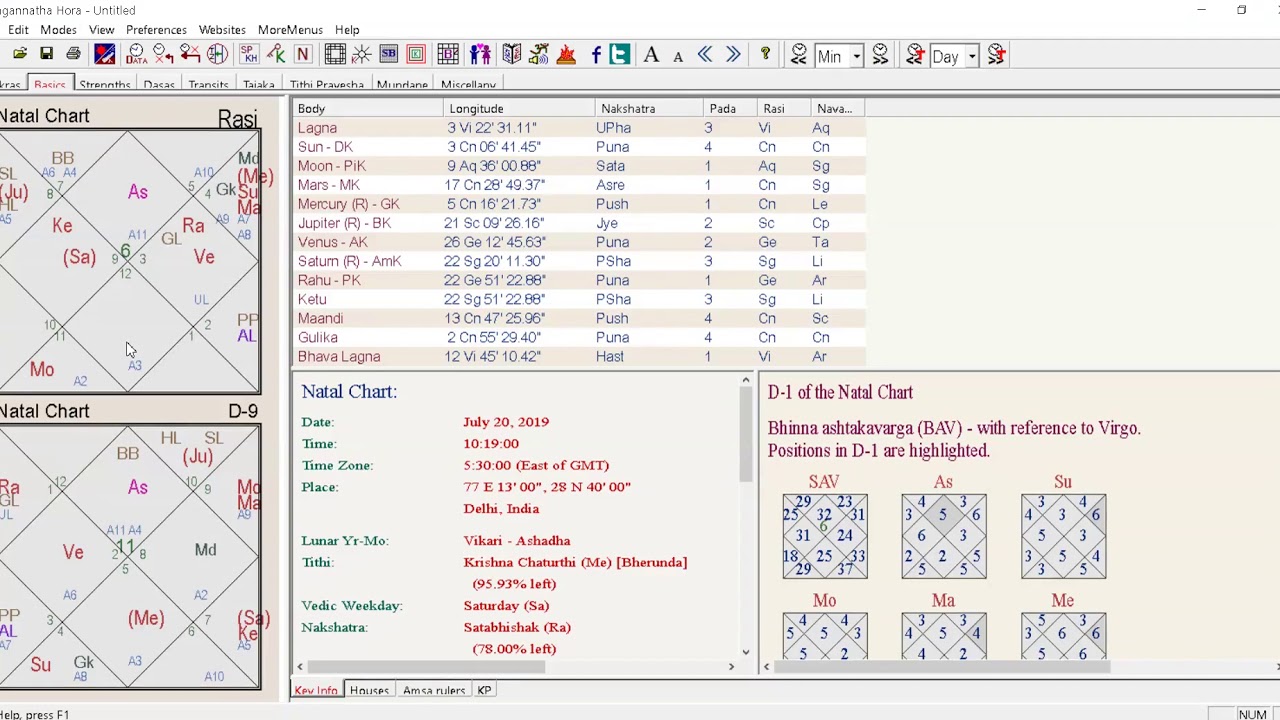
Task: Switch to the Tajaka tab
Action: (x=258, y=85)
